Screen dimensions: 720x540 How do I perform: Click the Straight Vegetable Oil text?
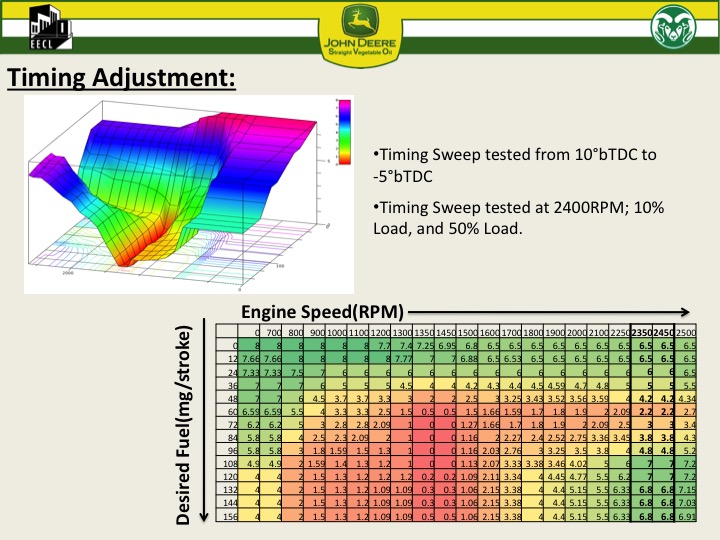(360, 52)
